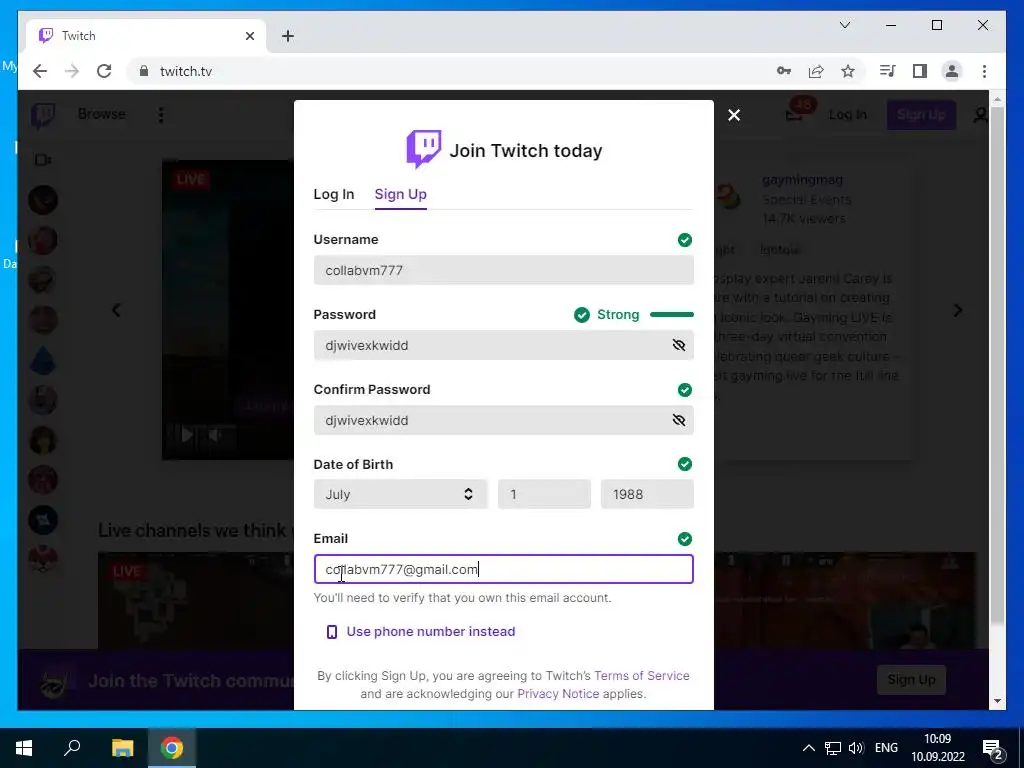The height and width of the screenshot is (768, 1024).
Task: Close the Join Twitch sign-up dialog
Action: point(734,115)
